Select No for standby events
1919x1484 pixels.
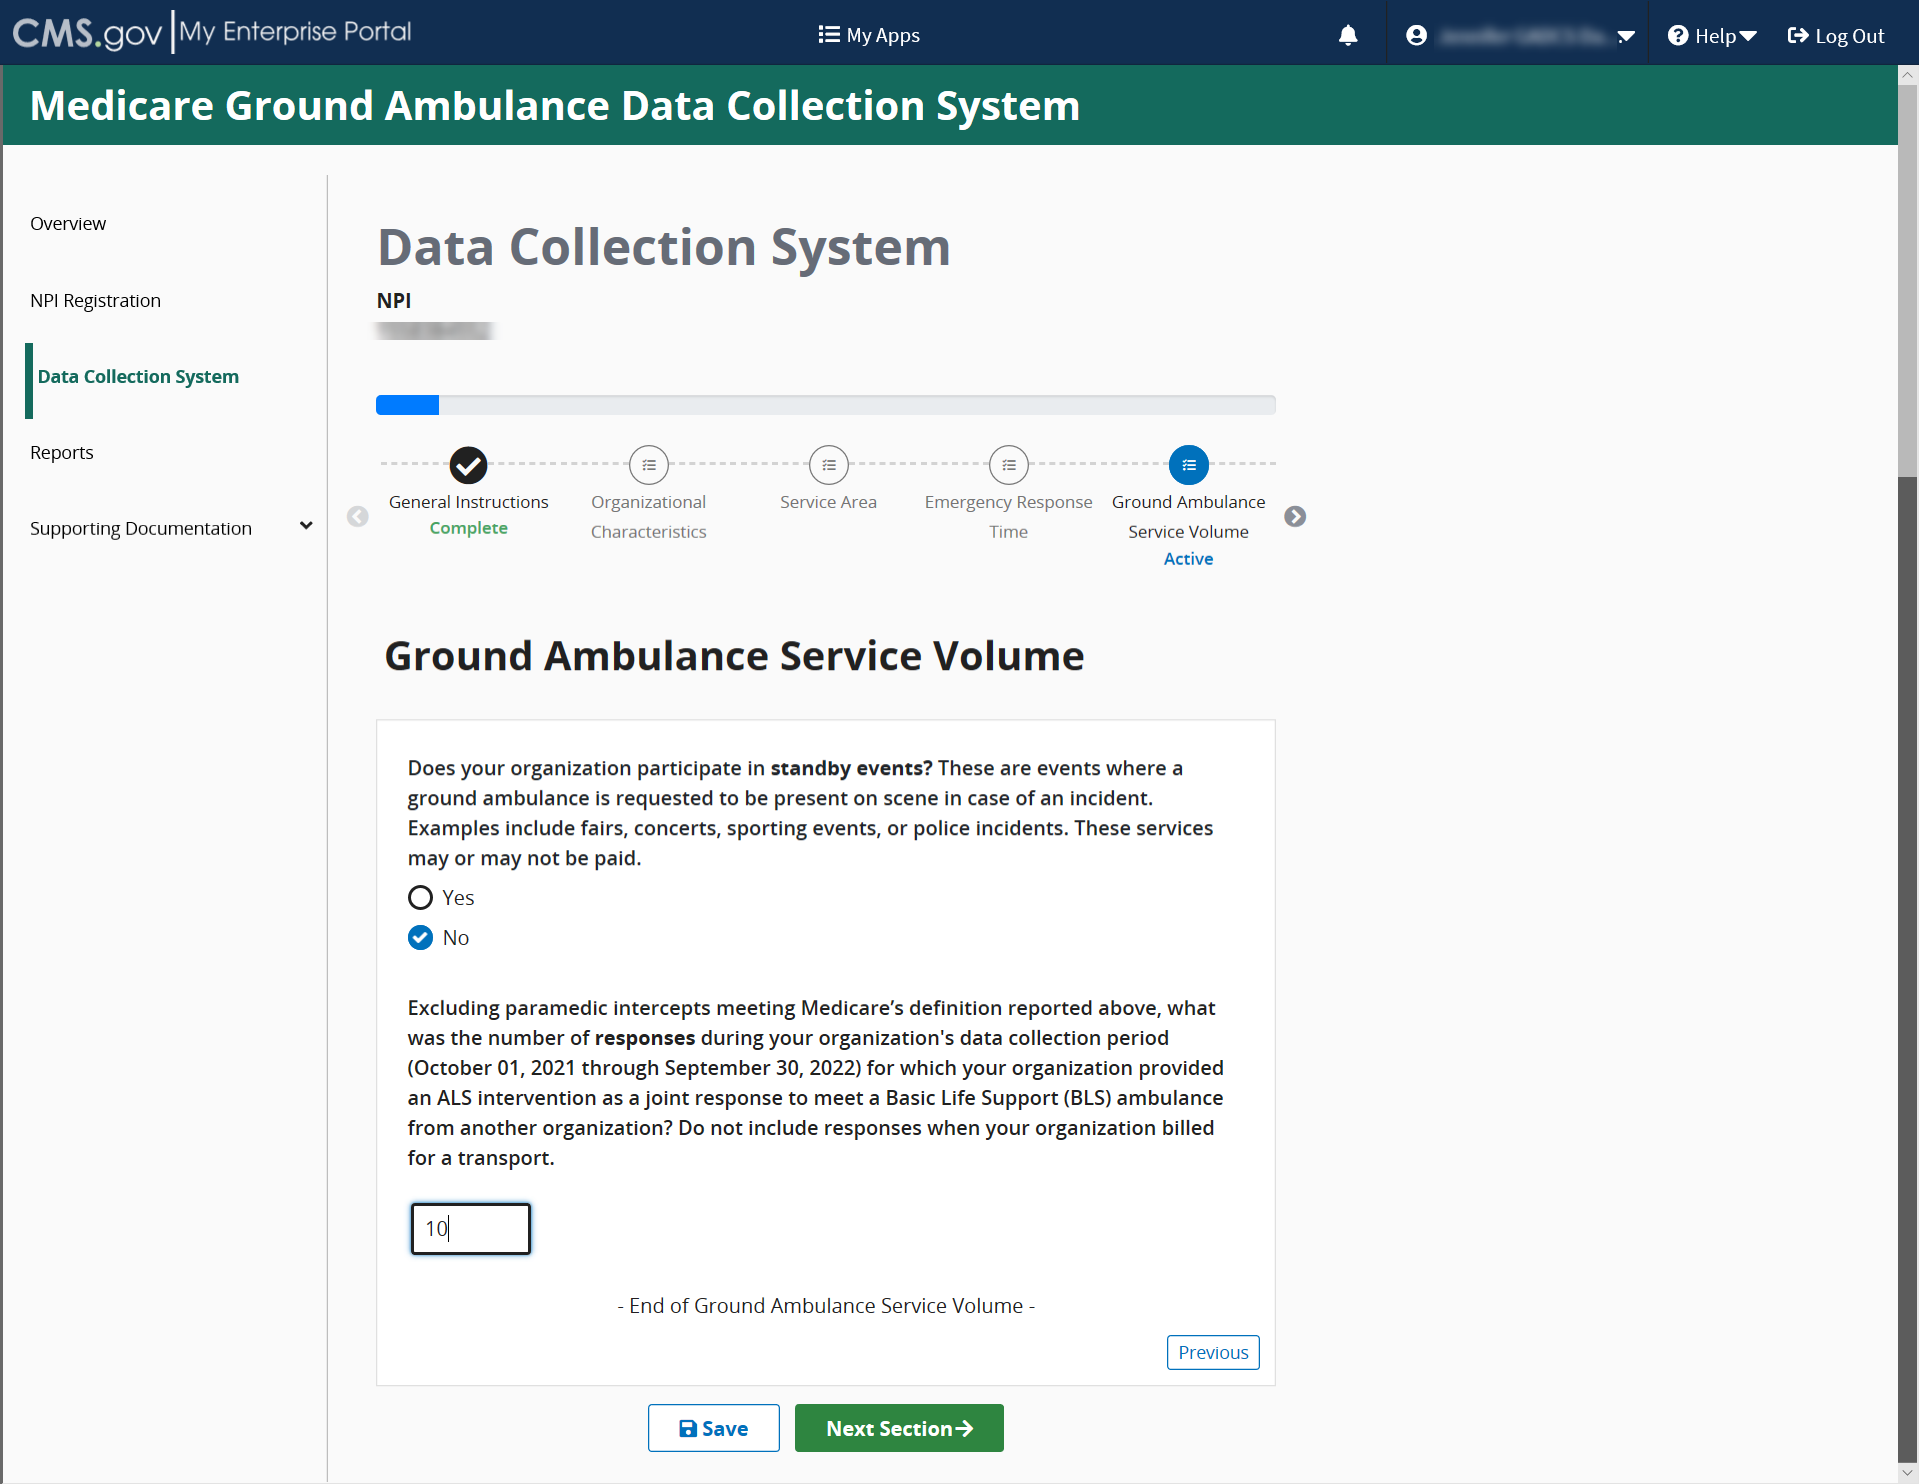(420, 938)
